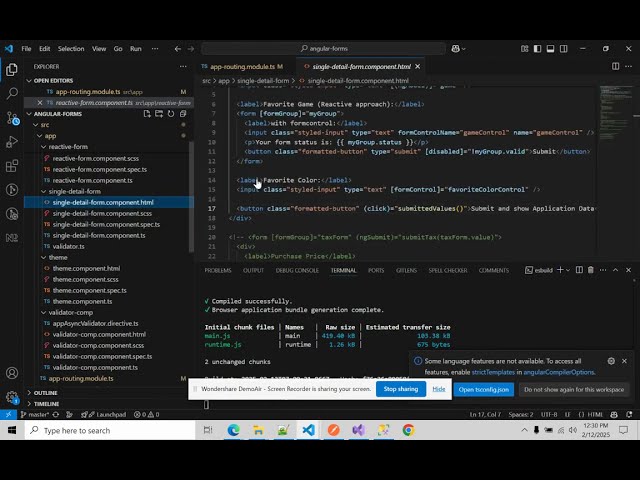Click New File icon in ANGULAR-FORMS header
The height and width of the screenshot is (480, 640).
147,114
